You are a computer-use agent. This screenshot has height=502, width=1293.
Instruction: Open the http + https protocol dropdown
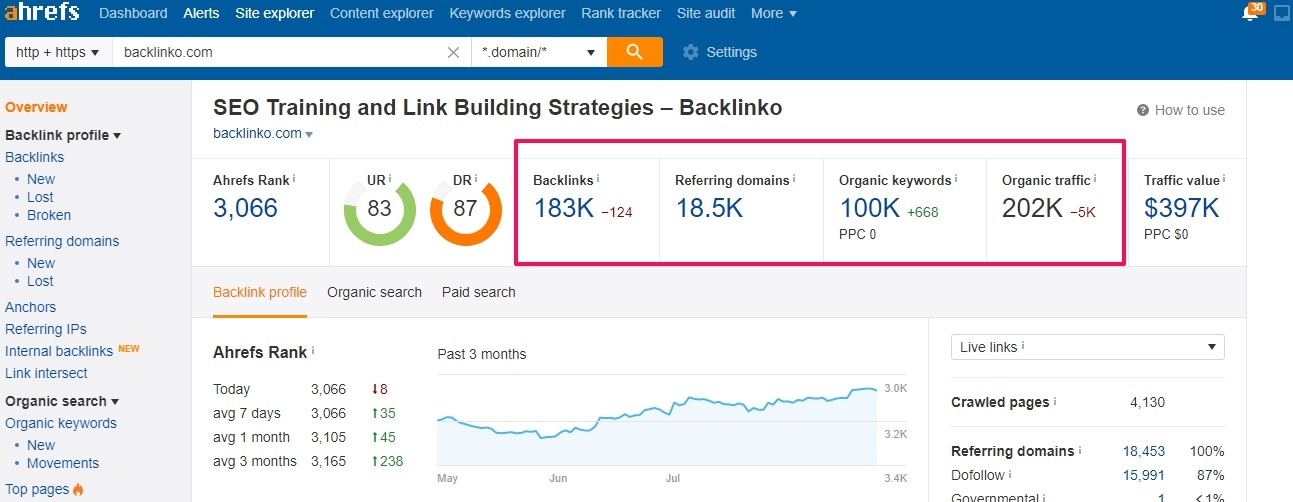click(x=58, y=52)
